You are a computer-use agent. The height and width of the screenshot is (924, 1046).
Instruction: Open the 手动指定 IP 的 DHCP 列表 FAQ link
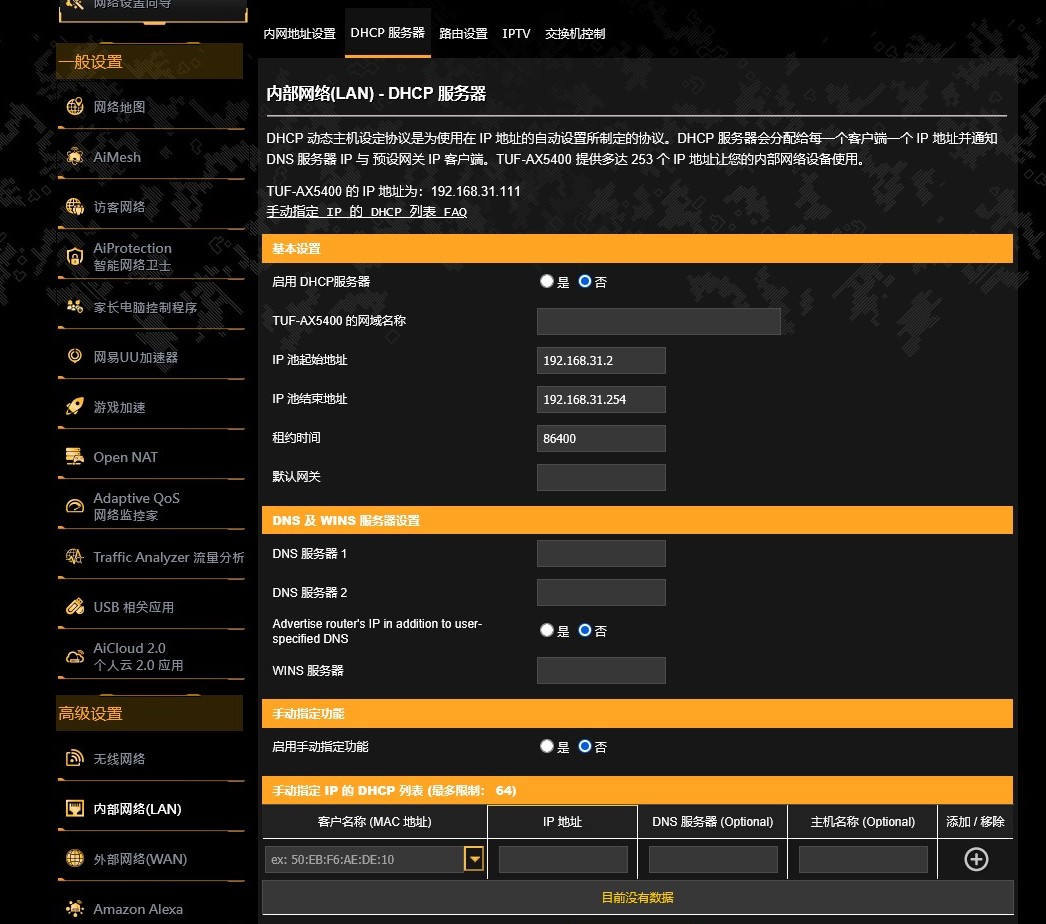click(366, 212)
